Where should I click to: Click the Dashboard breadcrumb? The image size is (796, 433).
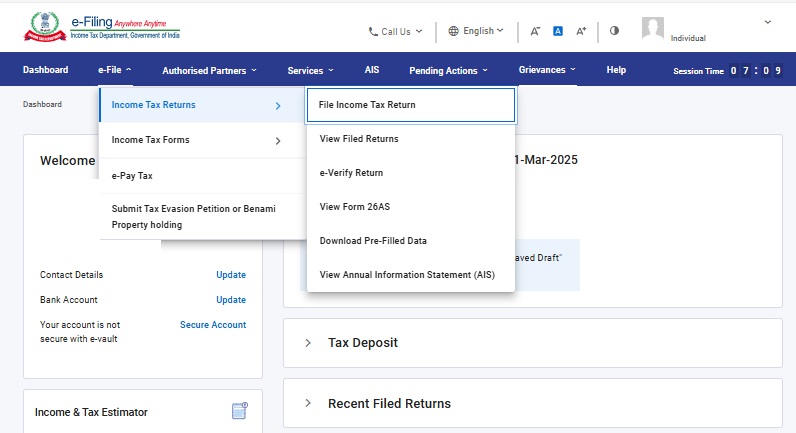[42, 104]
